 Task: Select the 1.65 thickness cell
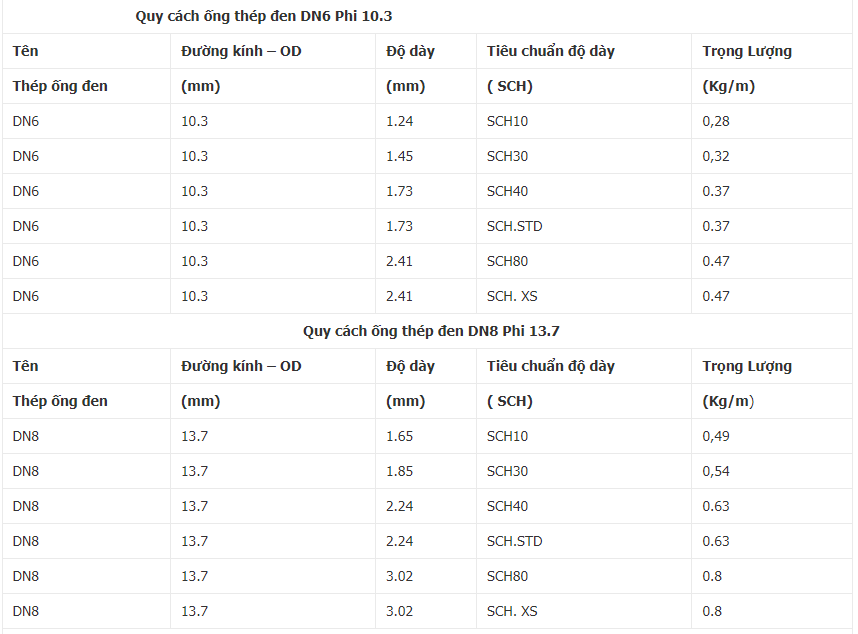(x=399, y=436)
